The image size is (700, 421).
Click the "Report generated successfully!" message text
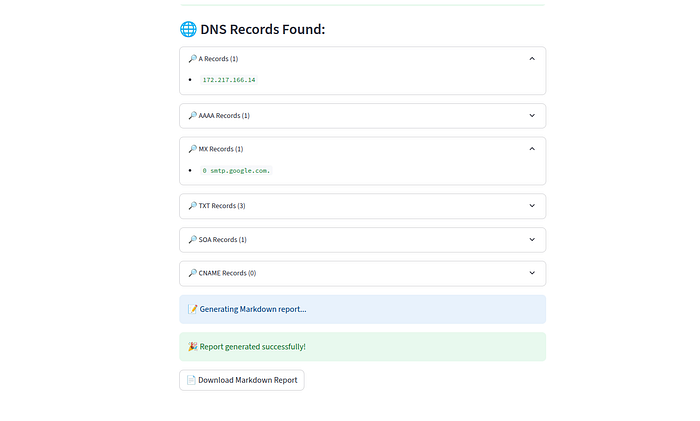tap(253, 347)
